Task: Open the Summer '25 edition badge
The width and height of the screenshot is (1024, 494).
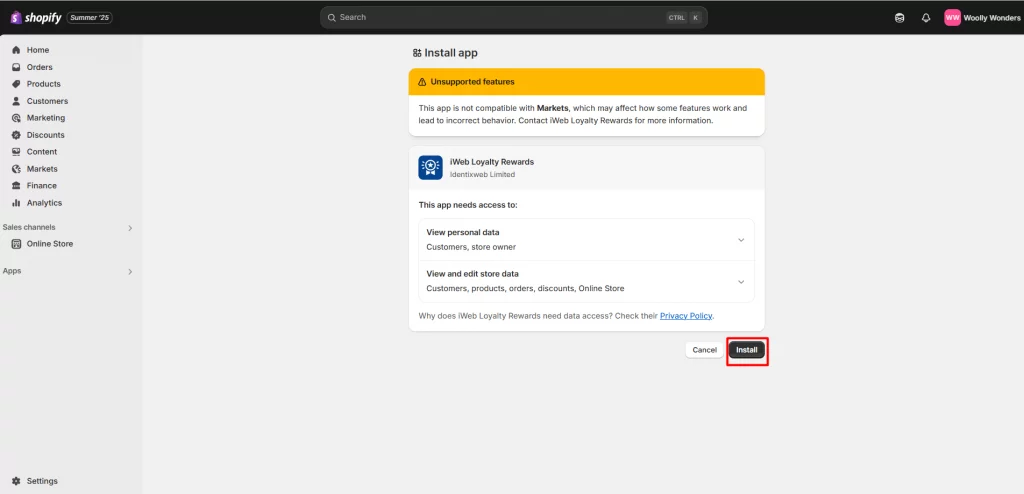Action: [x=89, y=18]
